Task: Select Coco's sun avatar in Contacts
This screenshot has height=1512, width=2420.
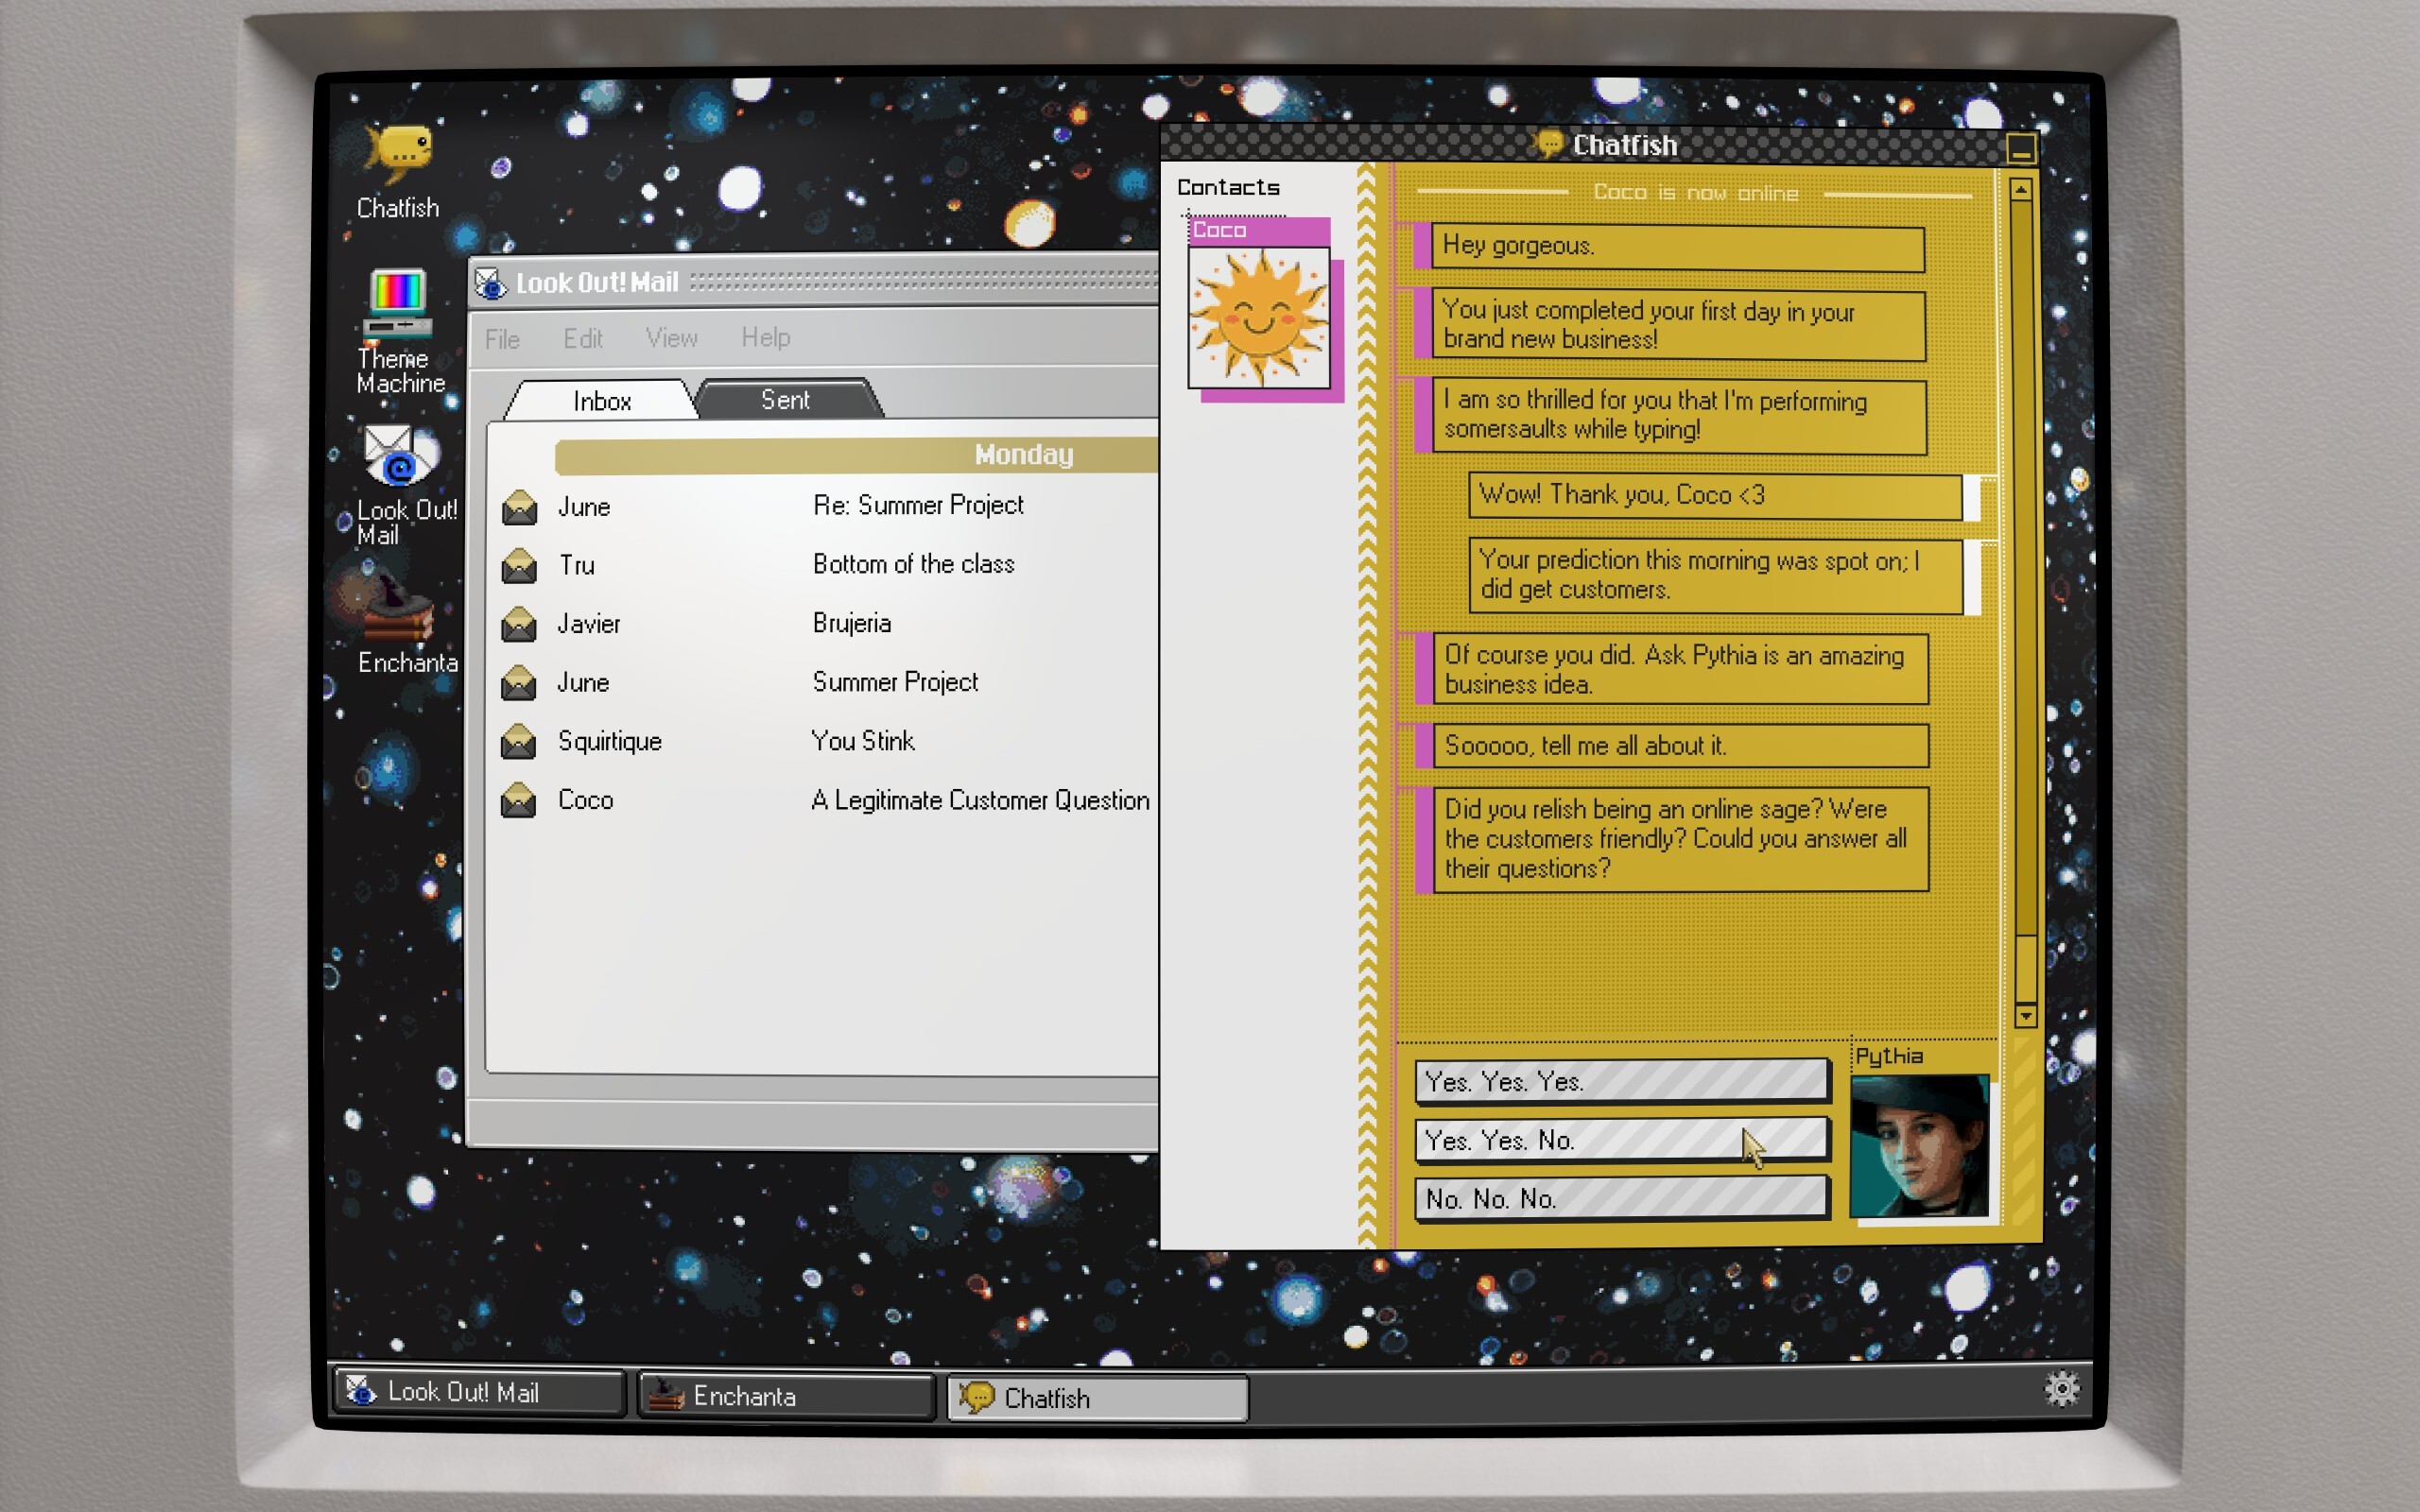Action: point(1259,318)
